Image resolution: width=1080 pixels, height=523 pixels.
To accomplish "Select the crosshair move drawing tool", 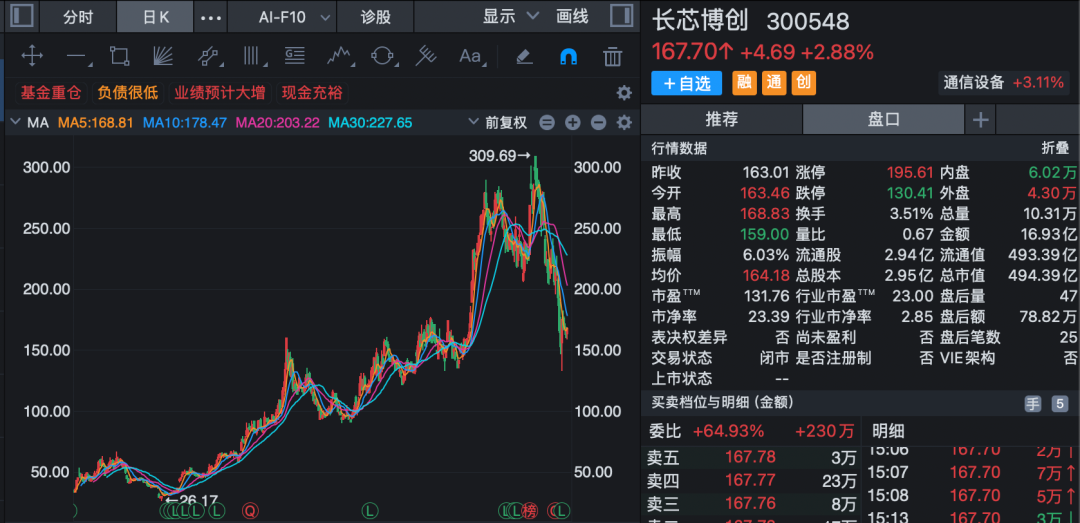I will (x=32, y=56).
